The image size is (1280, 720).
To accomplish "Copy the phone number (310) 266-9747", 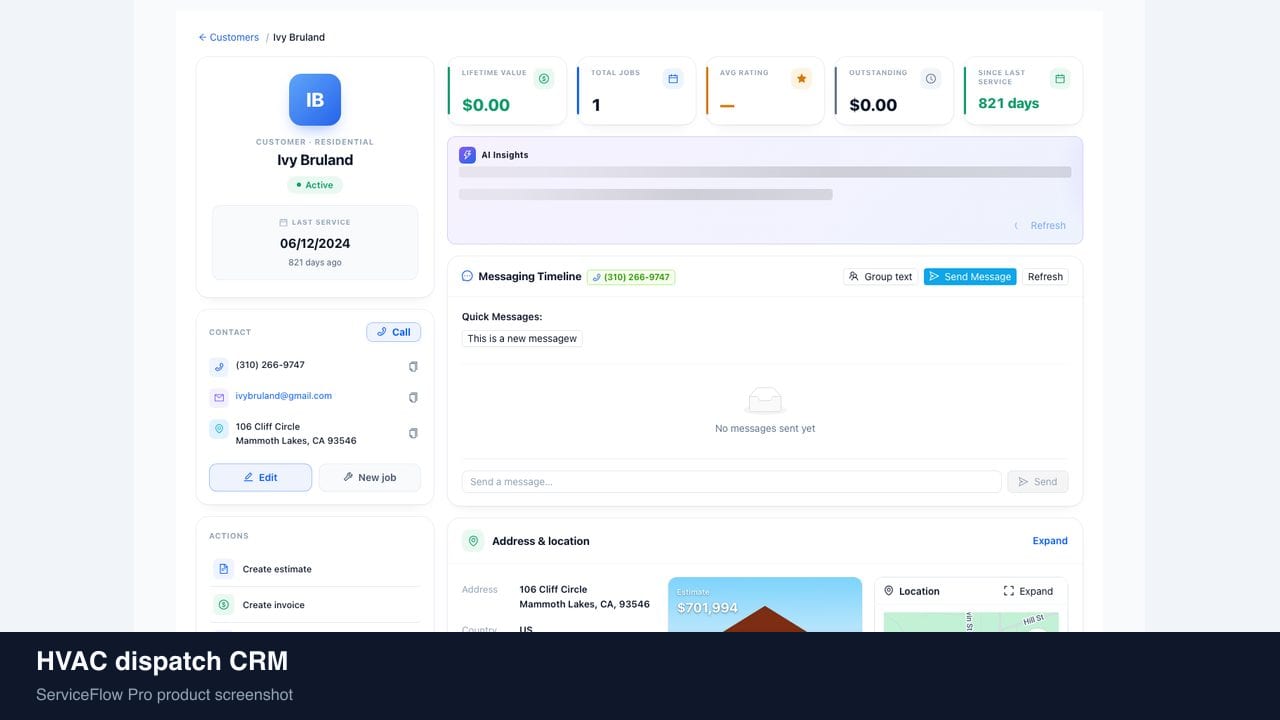I will [413, 367].
